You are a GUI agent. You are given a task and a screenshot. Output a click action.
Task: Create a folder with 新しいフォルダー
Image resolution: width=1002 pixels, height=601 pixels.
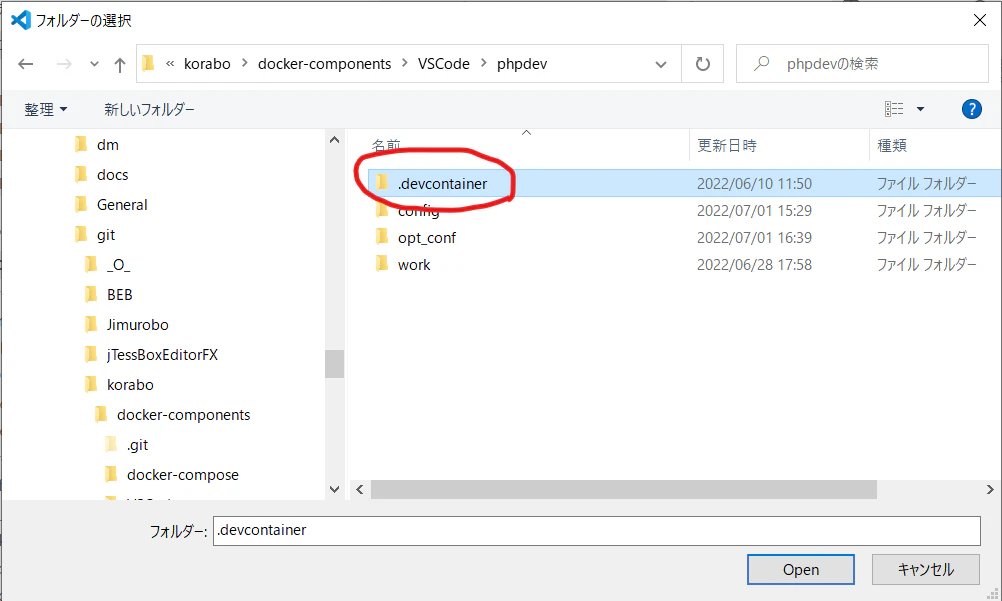click(149, 109)
